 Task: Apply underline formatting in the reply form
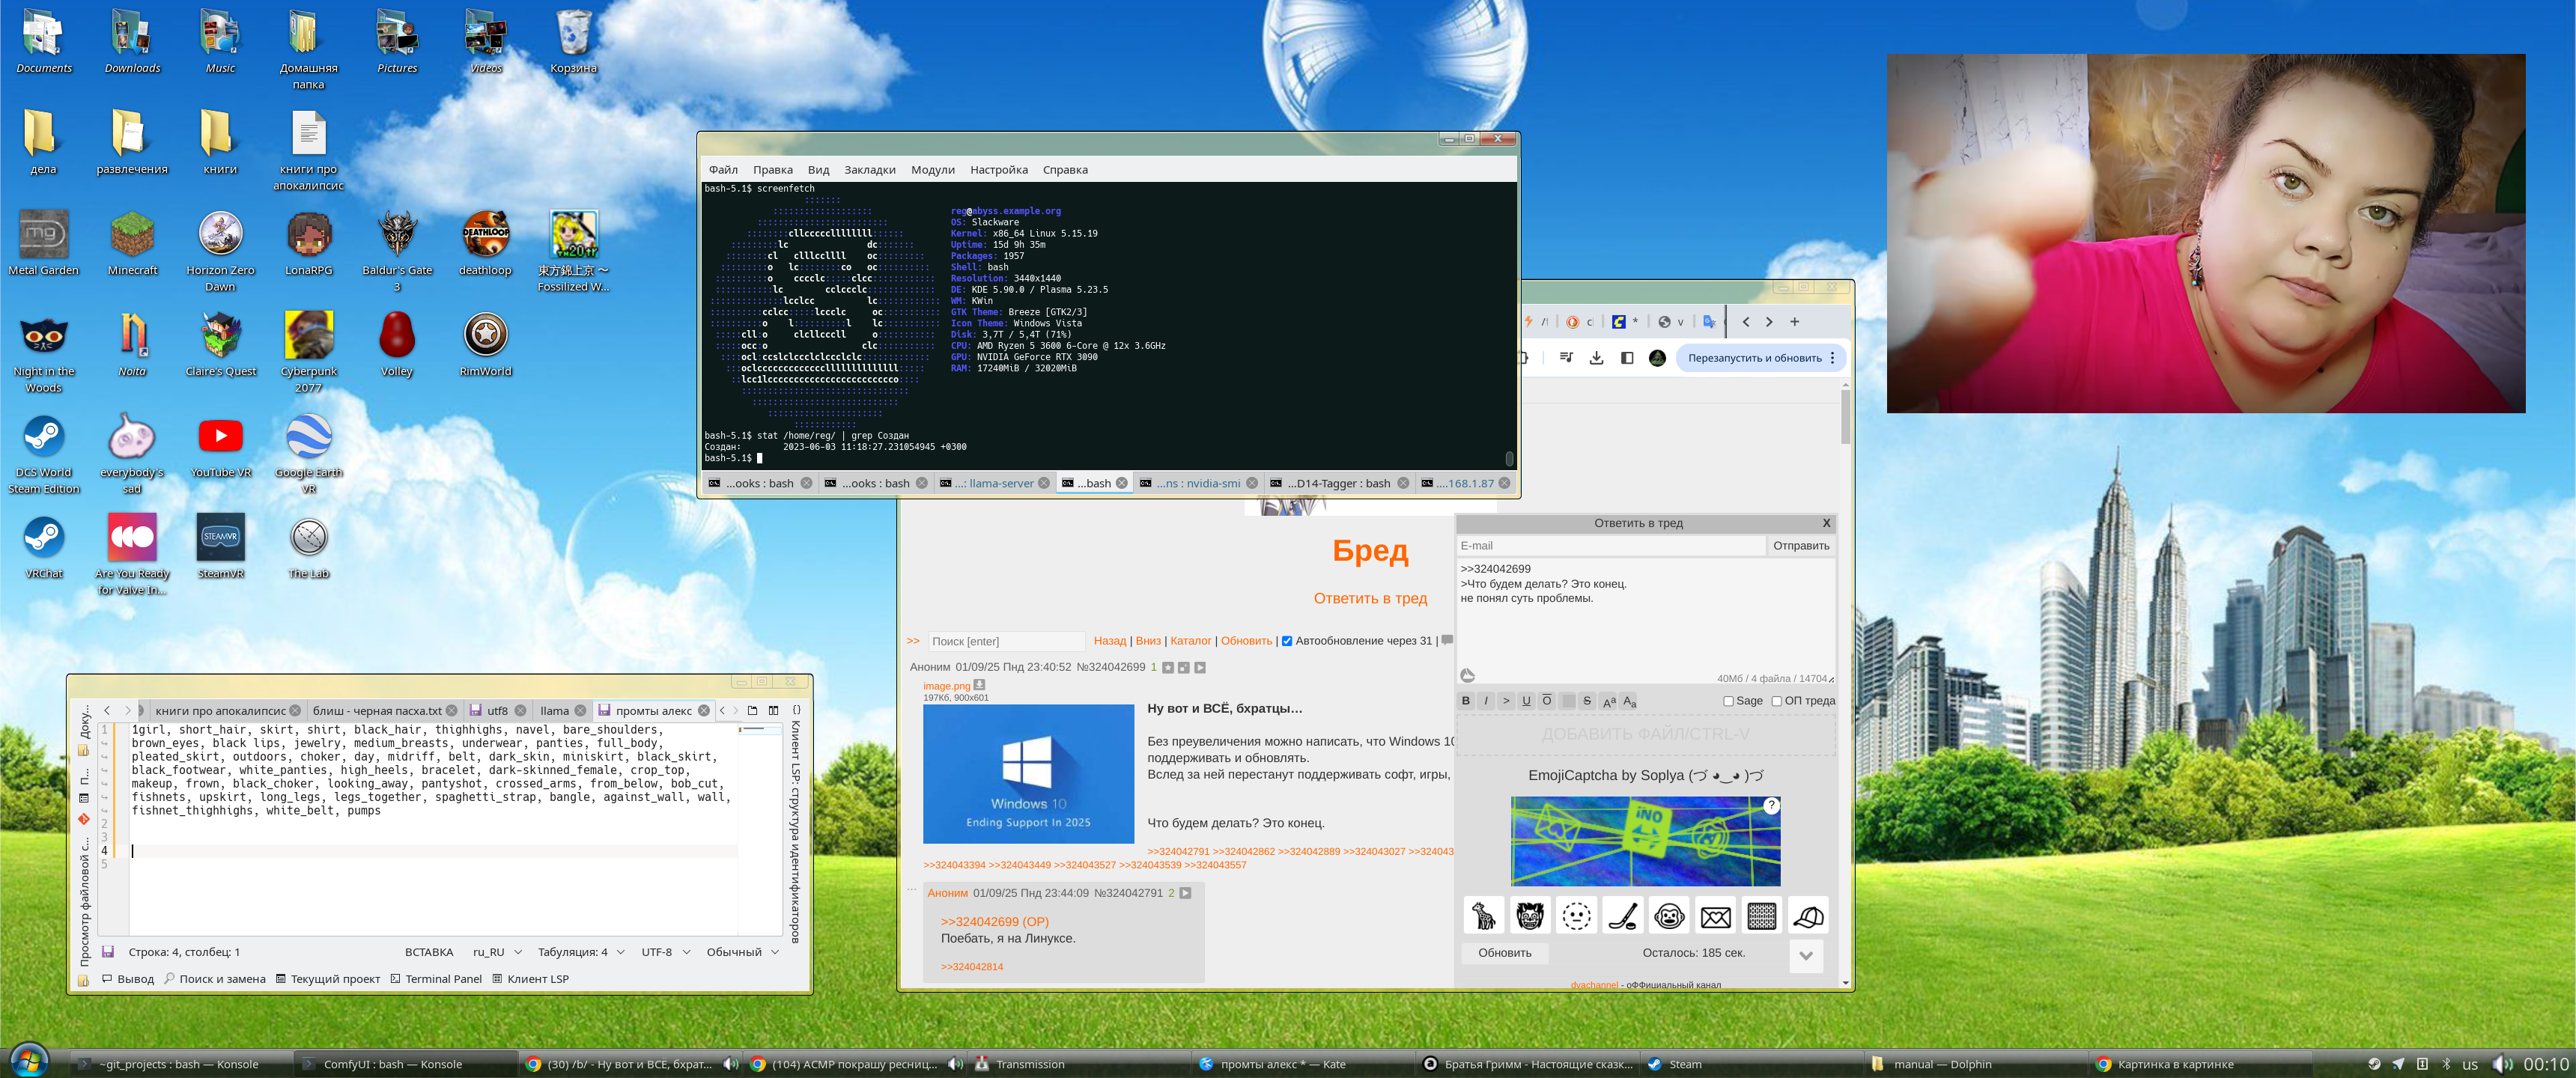[x=1526, y=700]
